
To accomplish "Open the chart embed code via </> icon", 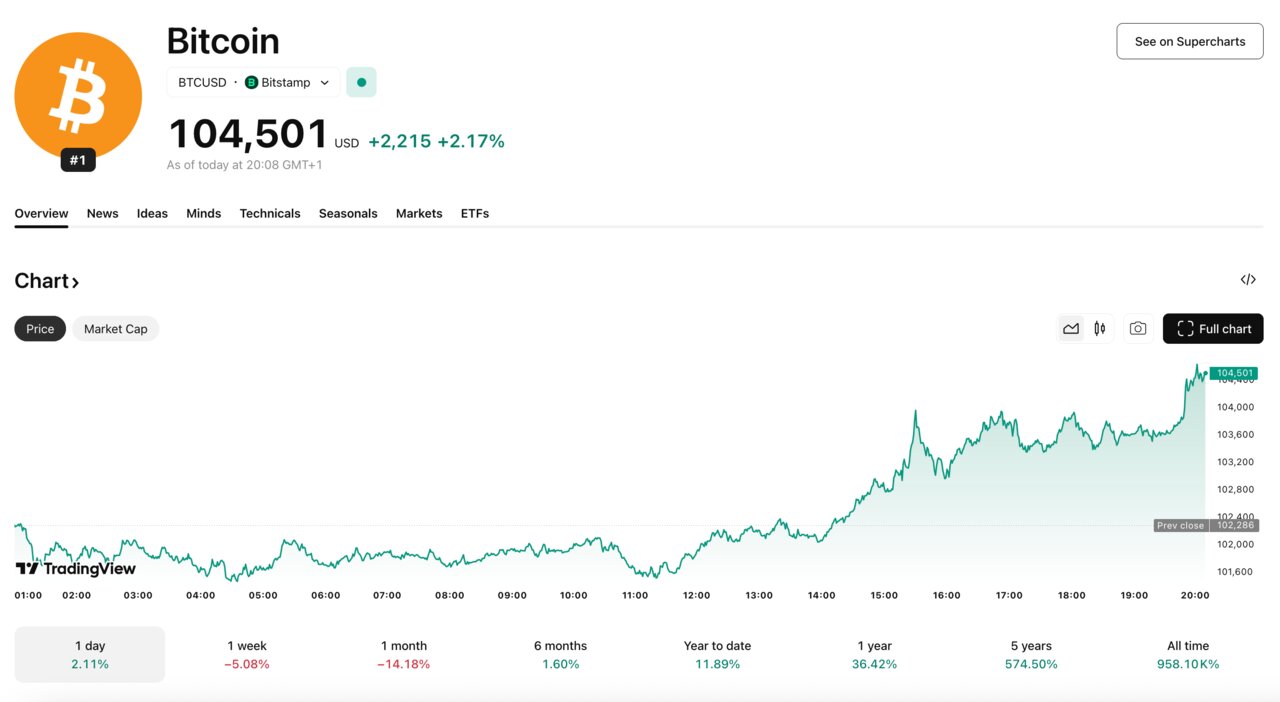I will coord(1248,279).
